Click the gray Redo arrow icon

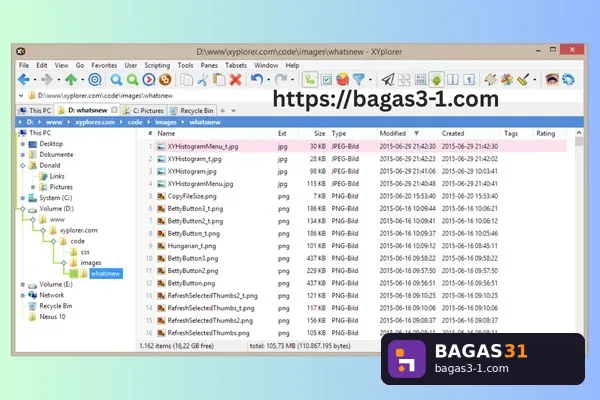coord(280,80)
